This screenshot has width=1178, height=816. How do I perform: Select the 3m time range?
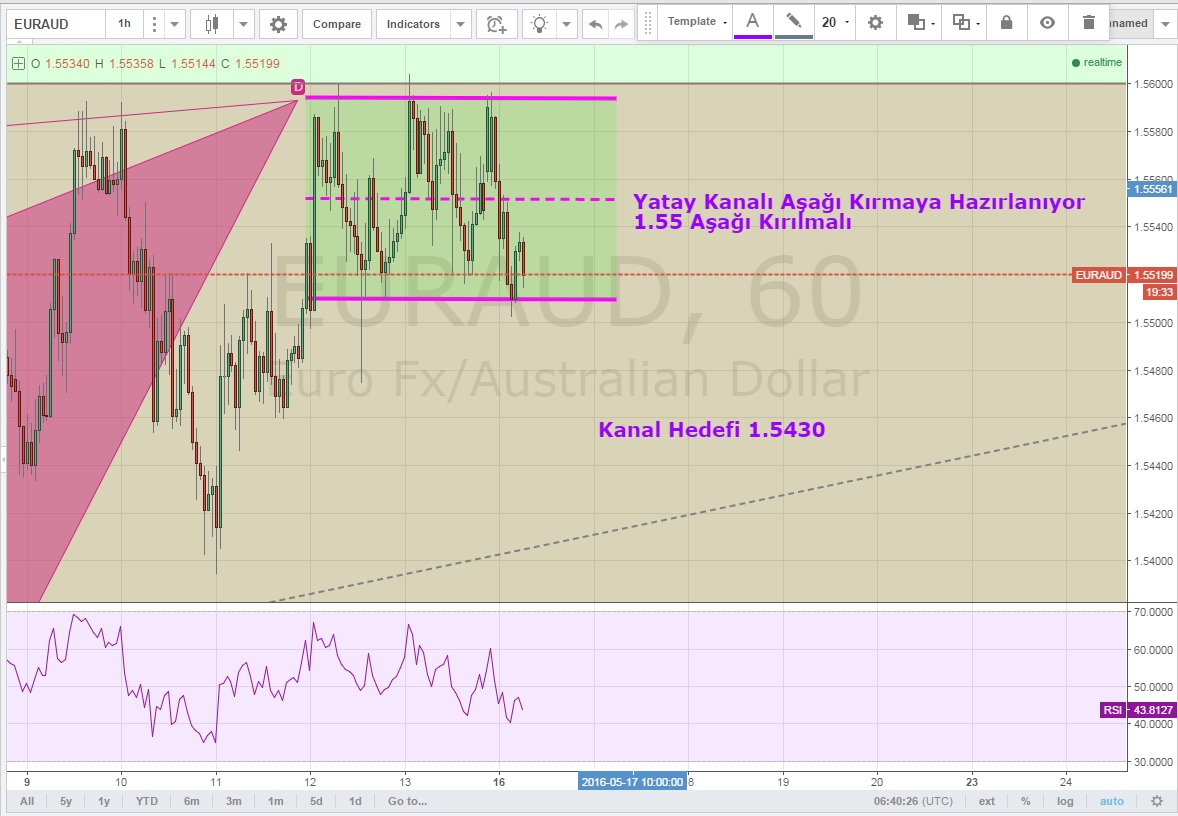(x=233, y=801)
